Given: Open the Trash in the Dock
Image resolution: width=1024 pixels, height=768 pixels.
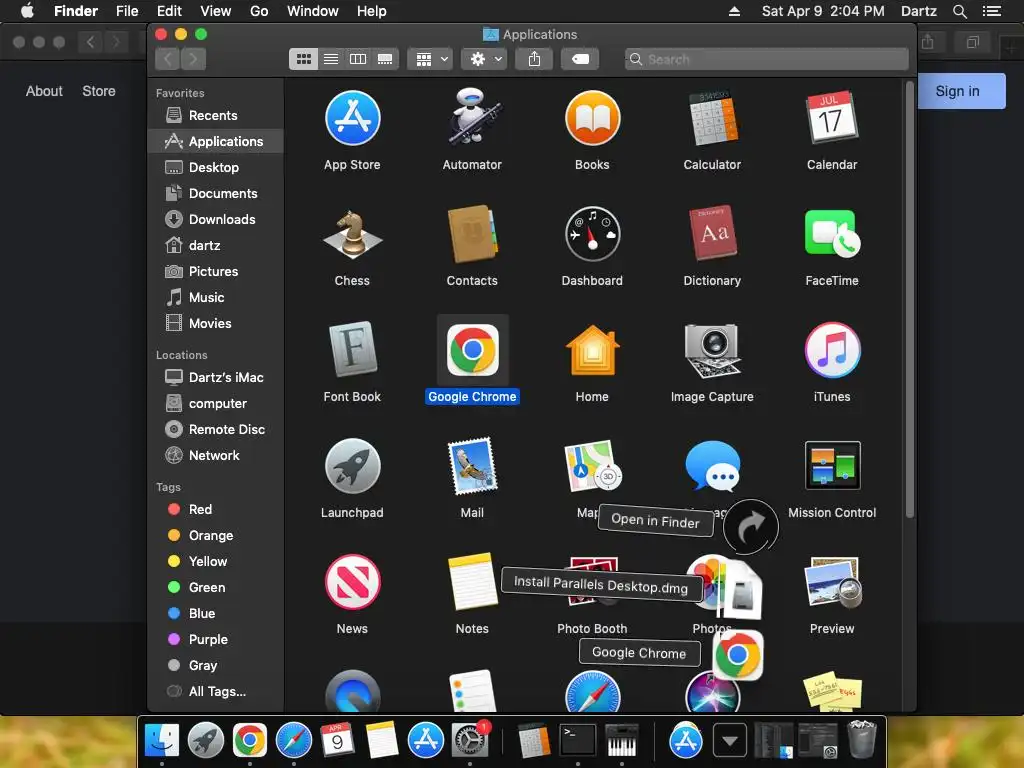Looking at the screenshot, I should click(x=861, y=739).
